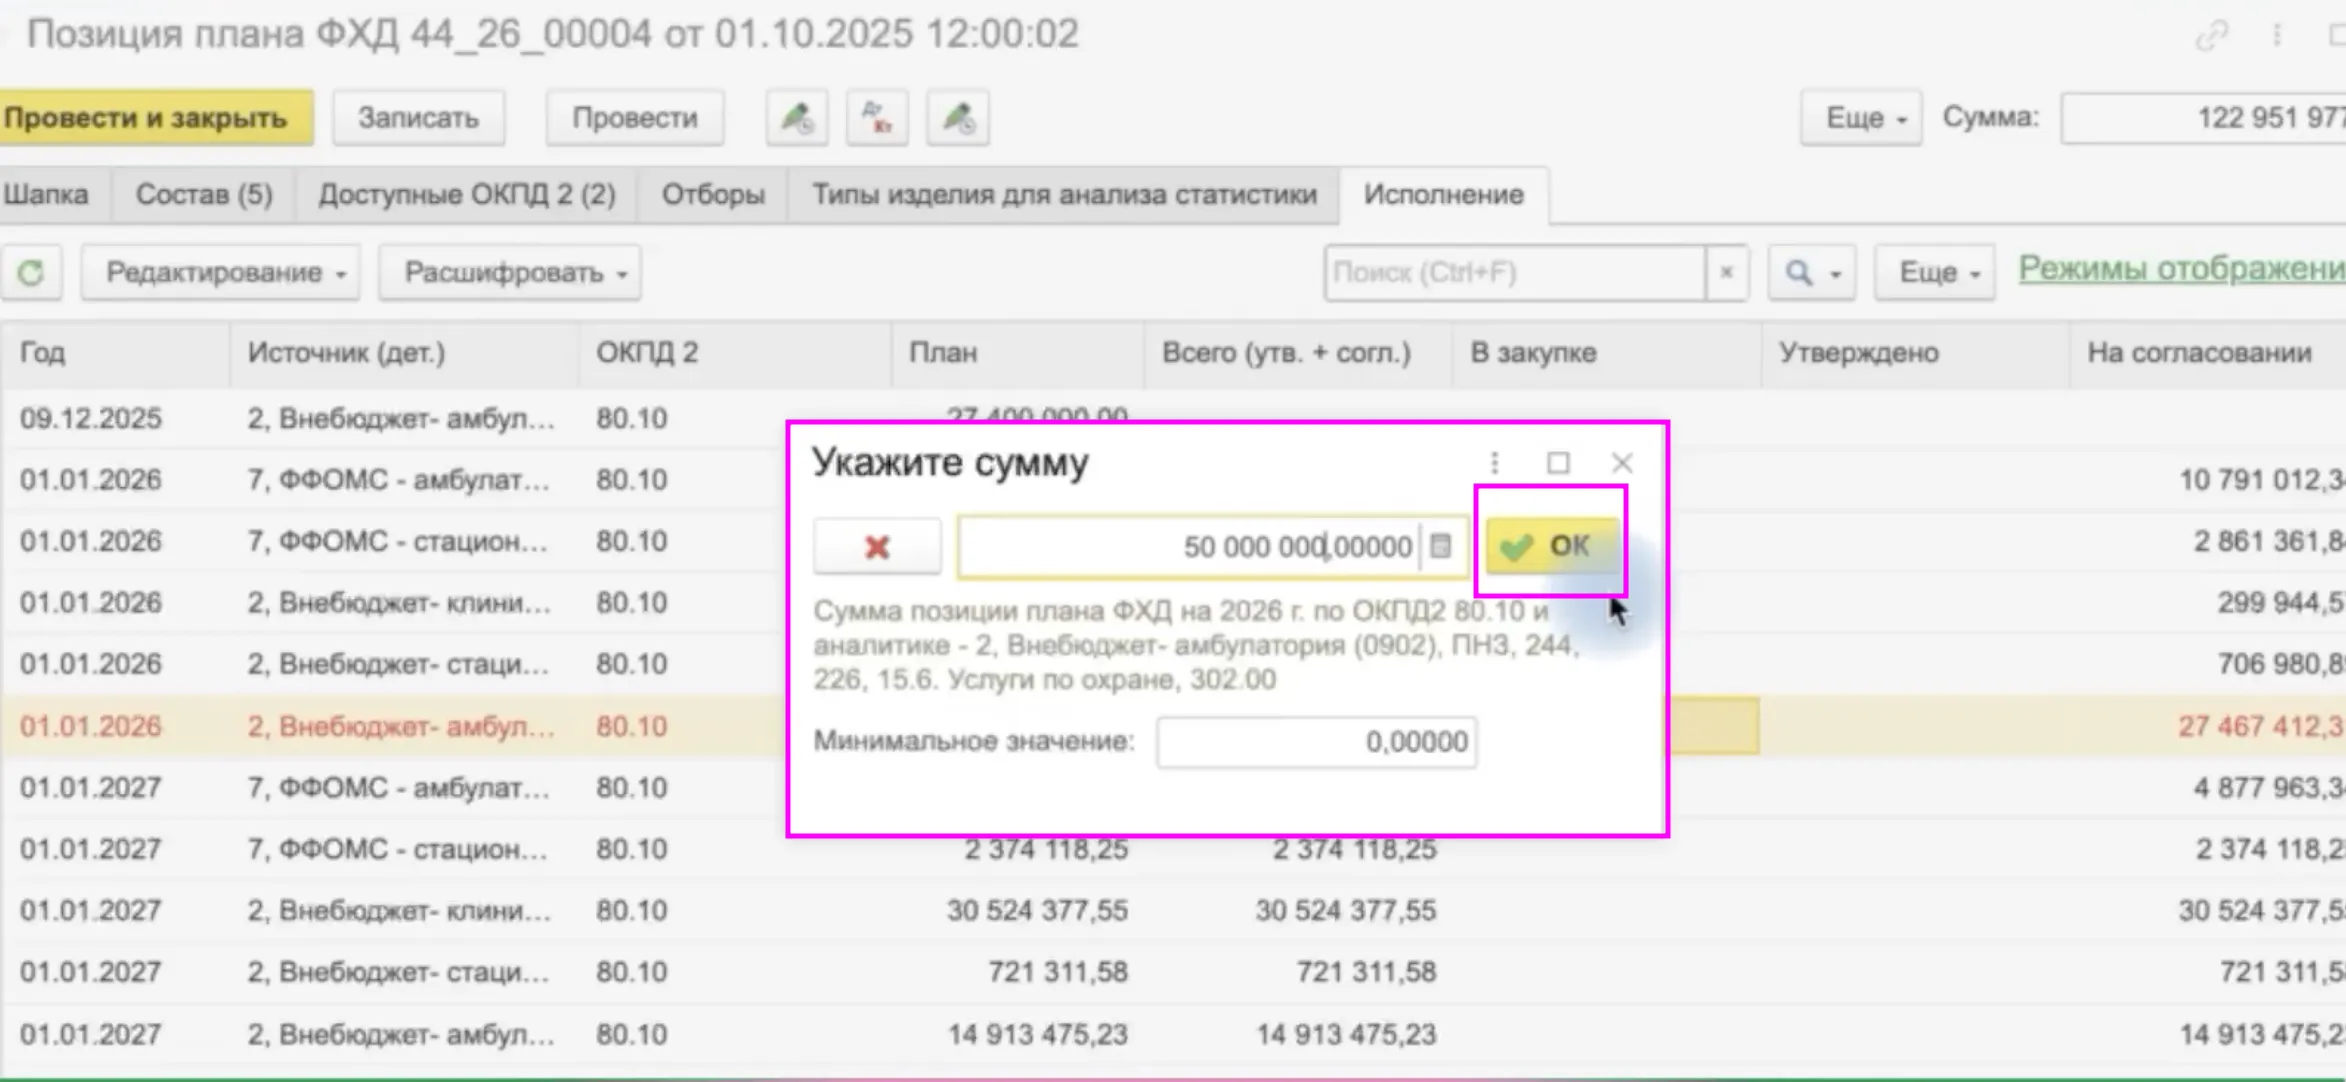The image size is (2346, 1082).
Task: Click the Записать button
Action: pos(418,118)
